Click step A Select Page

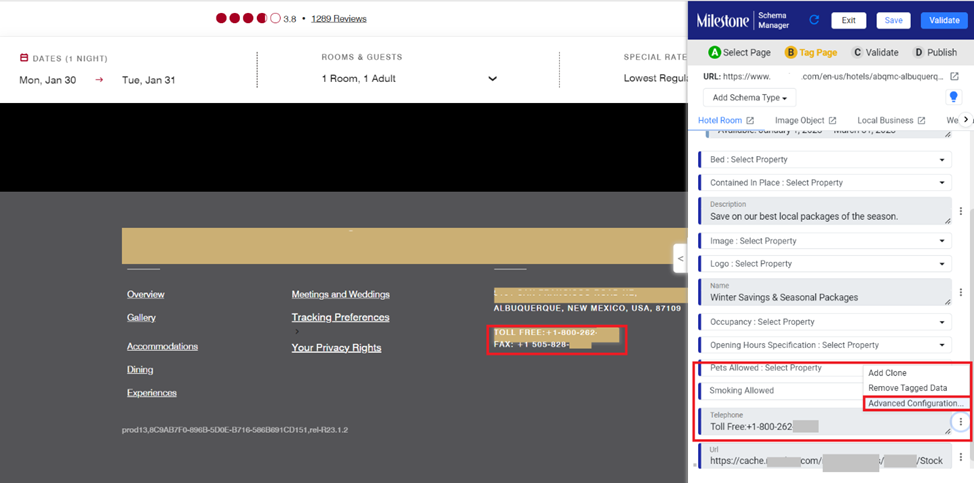coord(739,53)
